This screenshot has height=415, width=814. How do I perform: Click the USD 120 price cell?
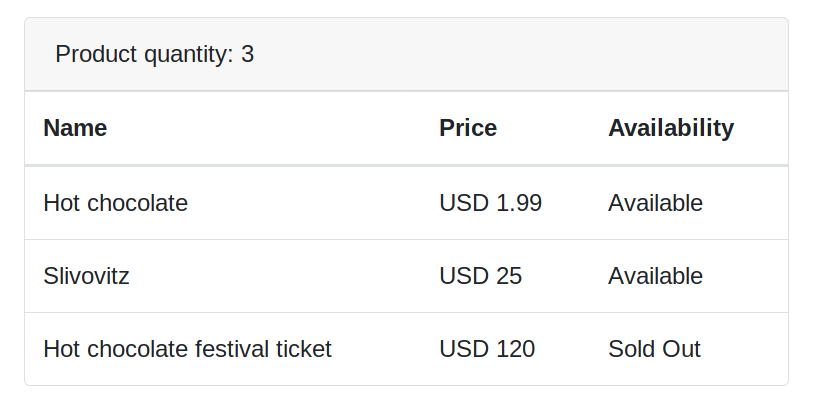pos(487,349)
